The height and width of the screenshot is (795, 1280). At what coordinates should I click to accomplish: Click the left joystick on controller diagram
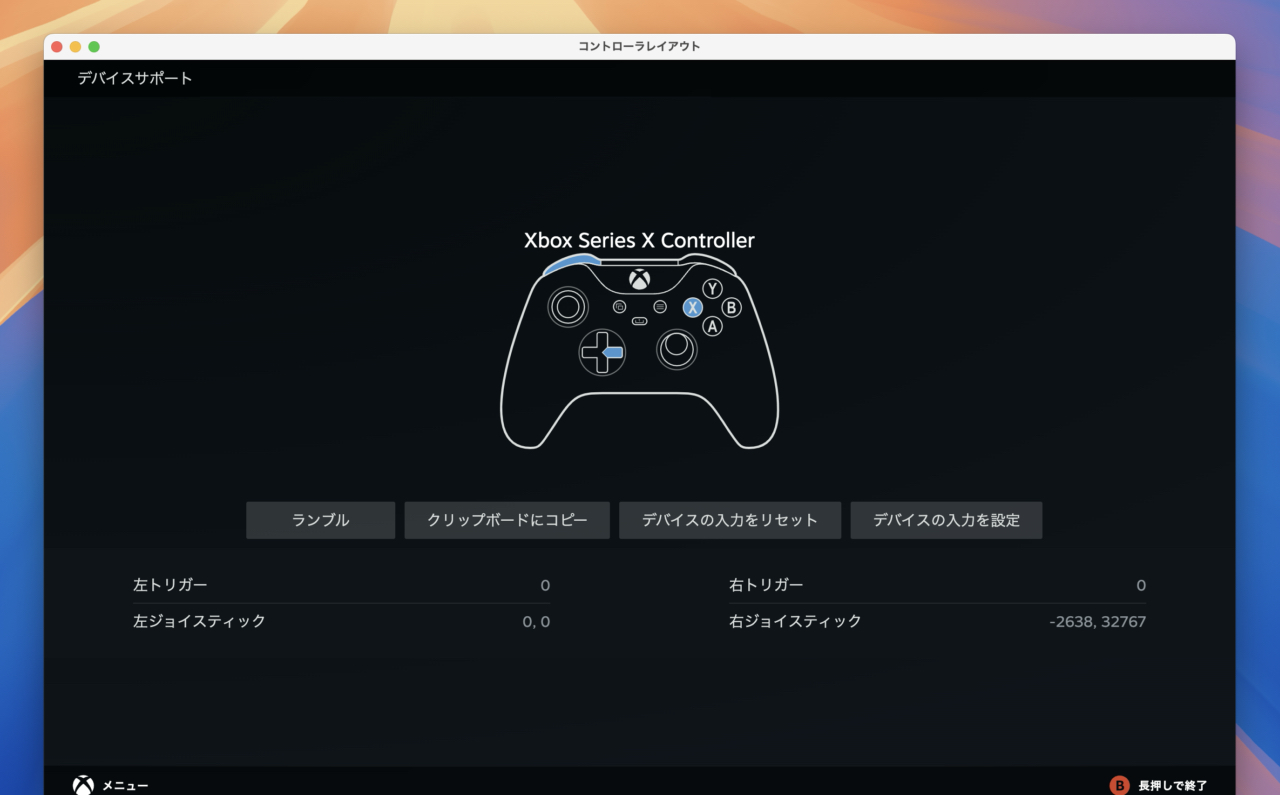pyautogui.click(x=568, y=306)
